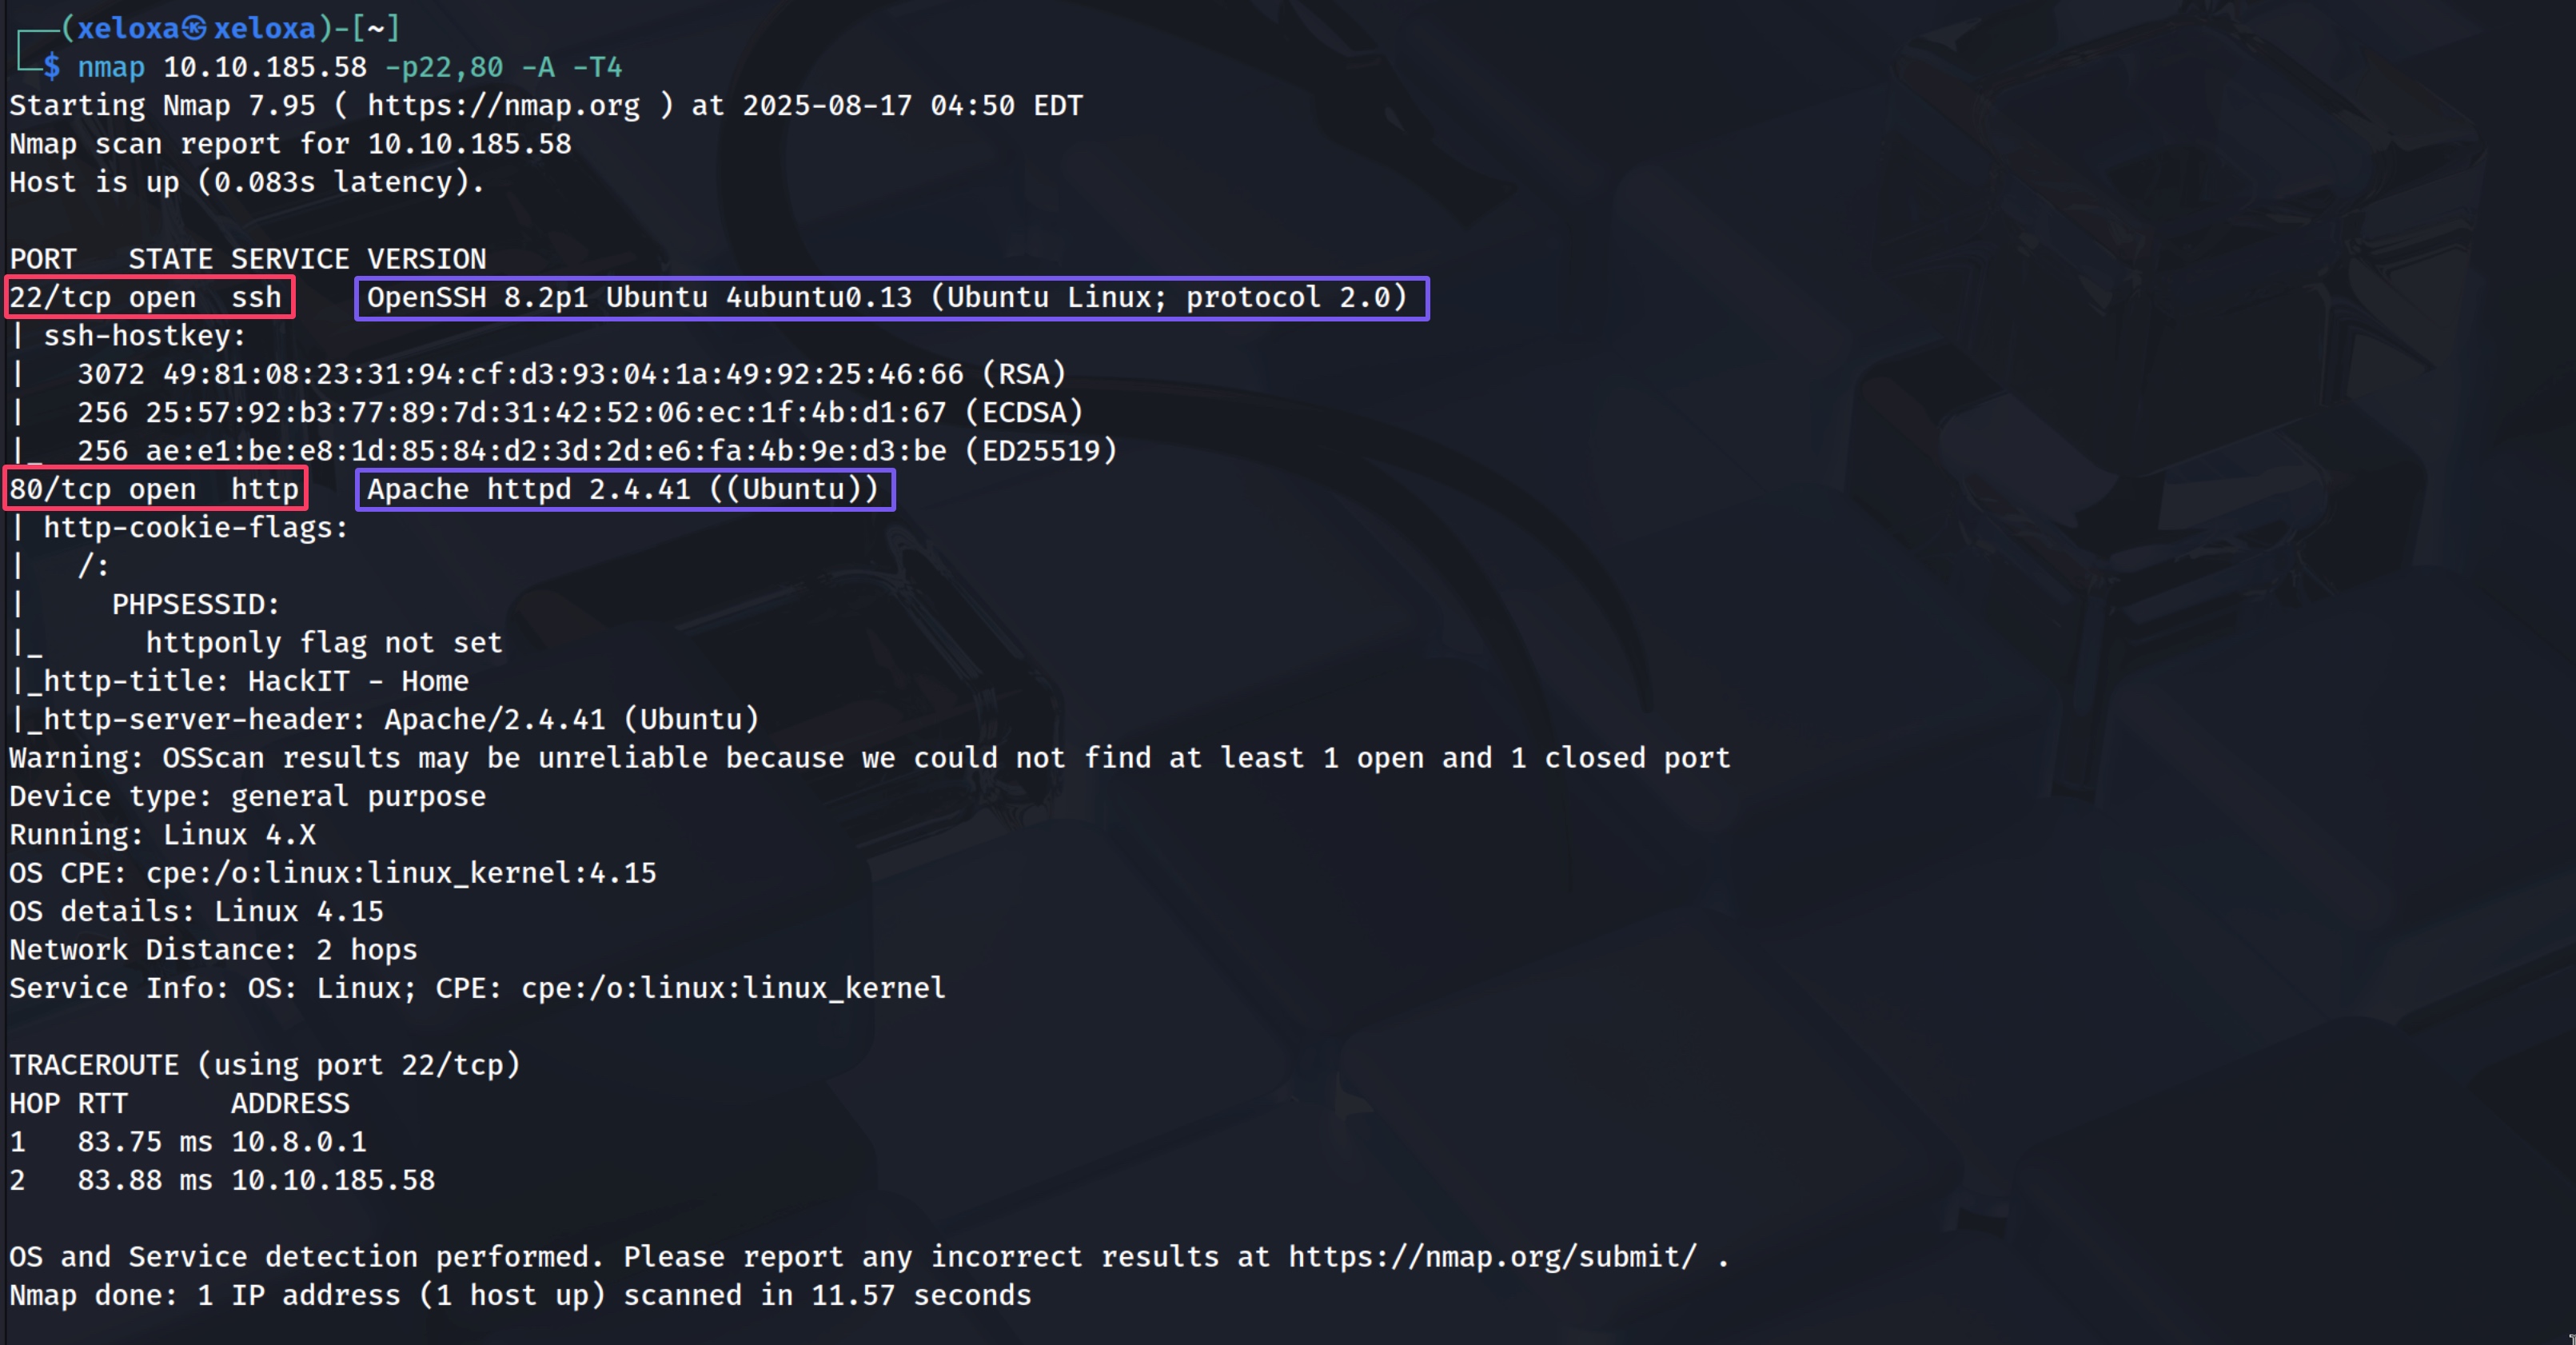Screen dimensions: 2576x1345
Task: Click the Network Distance 2 hops line
Action: click(213, 950)
